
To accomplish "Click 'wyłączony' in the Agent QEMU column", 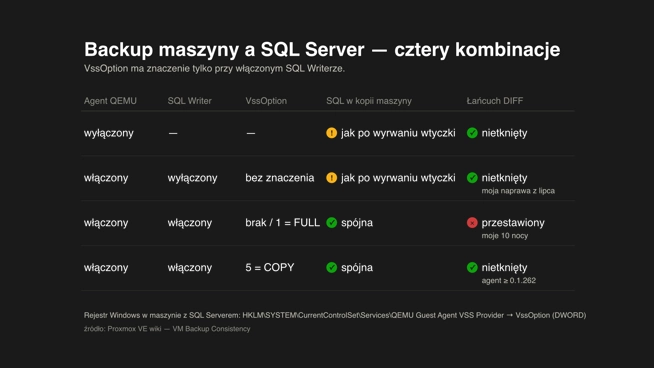I will pos(109,134).
